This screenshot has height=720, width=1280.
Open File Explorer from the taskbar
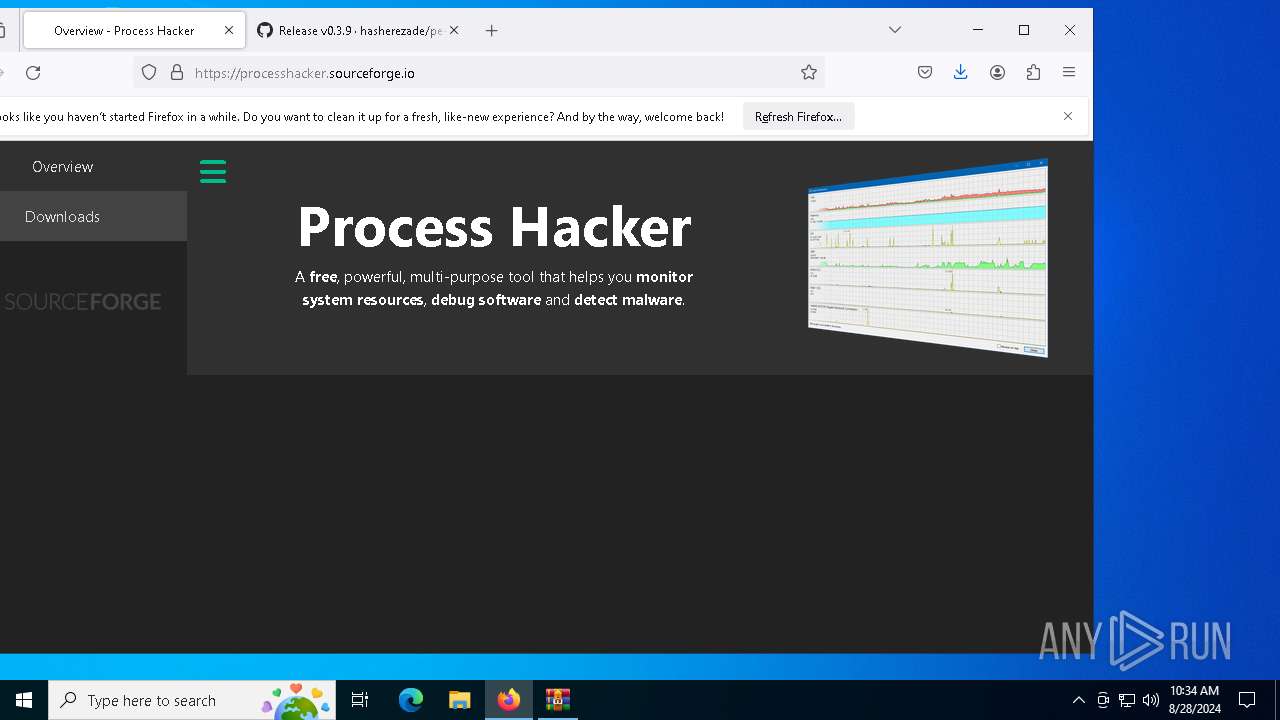point(459,700)
